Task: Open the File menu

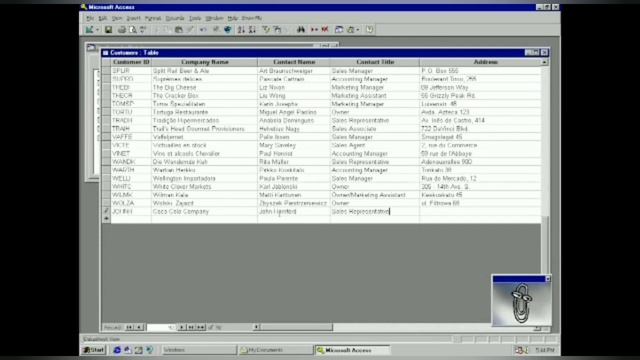Action: tap(90, 18)
